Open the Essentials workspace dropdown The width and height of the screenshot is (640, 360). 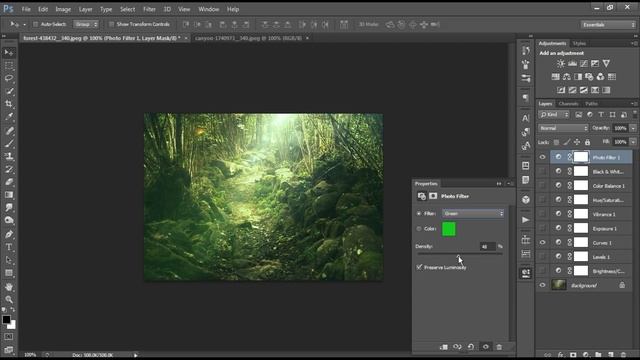608,24
